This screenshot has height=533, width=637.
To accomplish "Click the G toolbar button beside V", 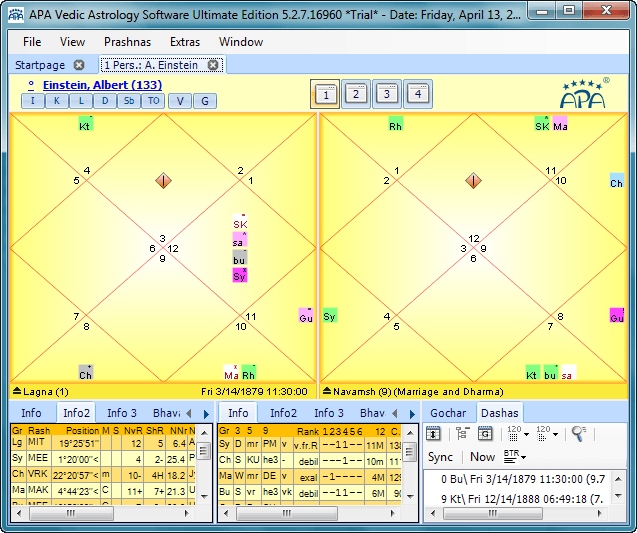I will click(x=205, y=101).
